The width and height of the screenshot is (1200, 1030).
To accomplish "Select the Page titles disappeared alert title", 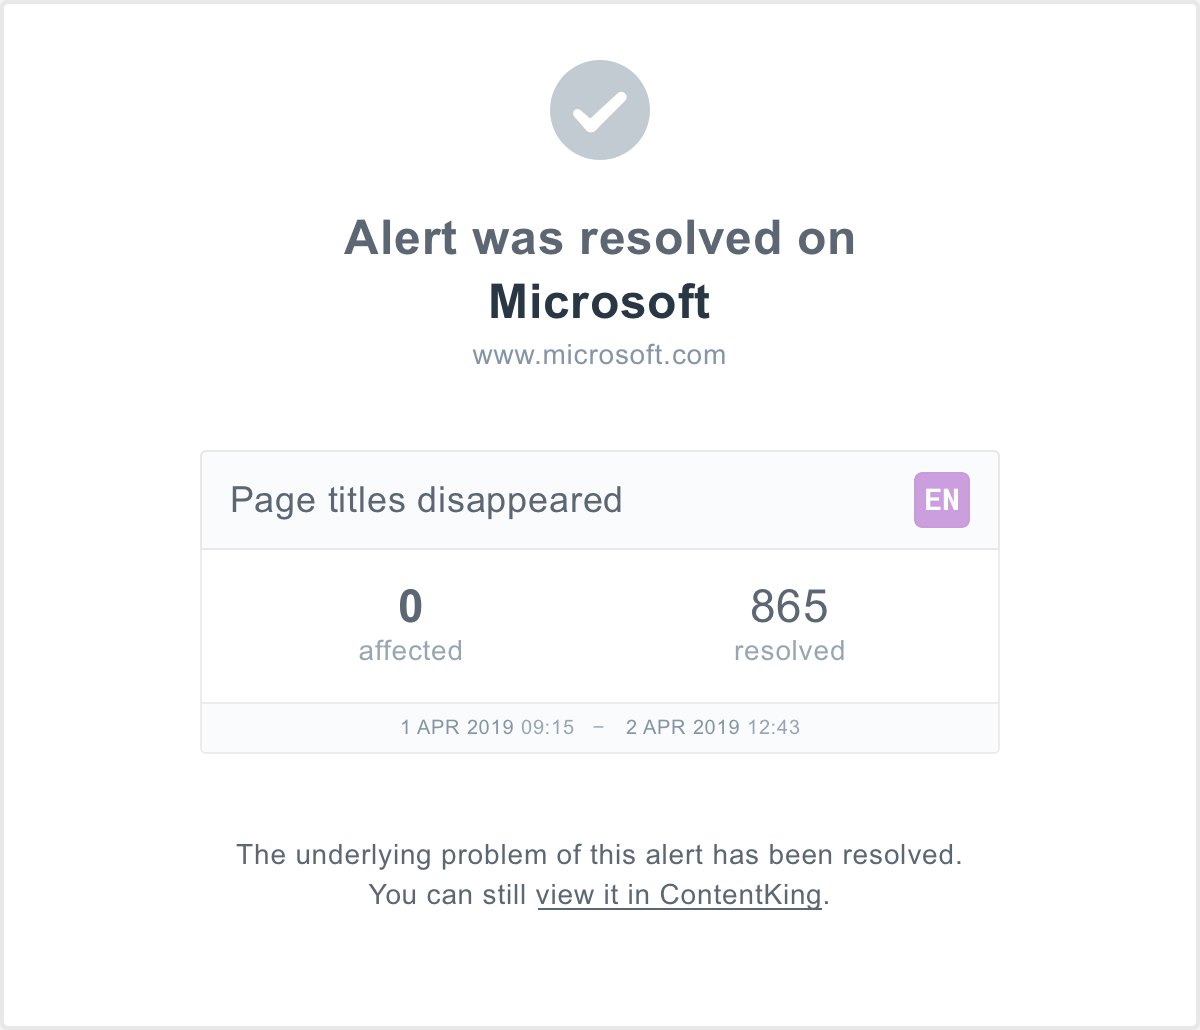I will tap(426, 500).
